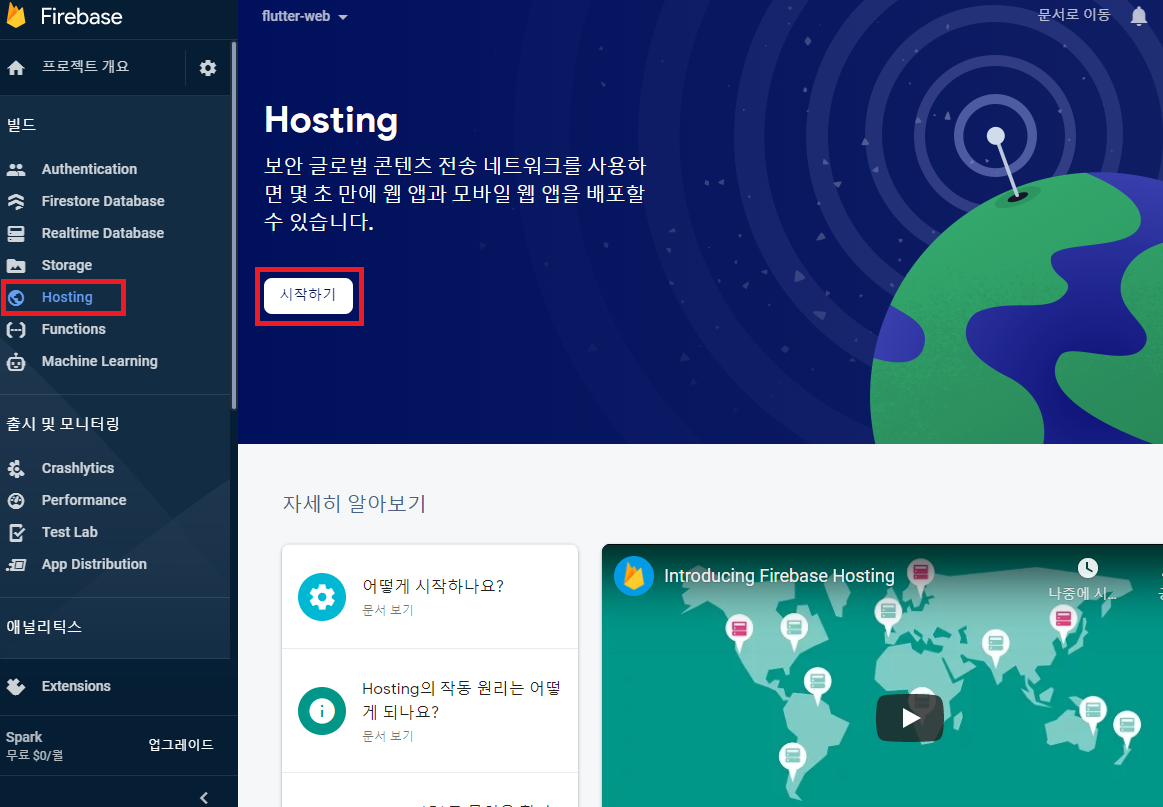Click the Machine Learning robot icon
1163x807 pixels.
click(x=16, y=362)
